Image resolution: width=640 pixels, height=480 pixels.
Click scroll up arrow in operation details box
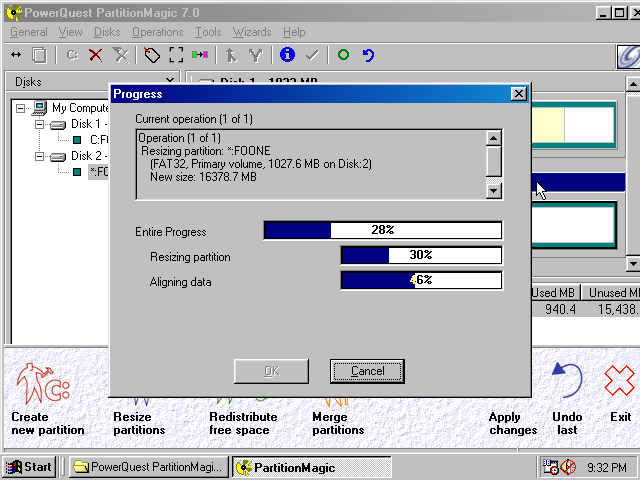click(494, 138)
